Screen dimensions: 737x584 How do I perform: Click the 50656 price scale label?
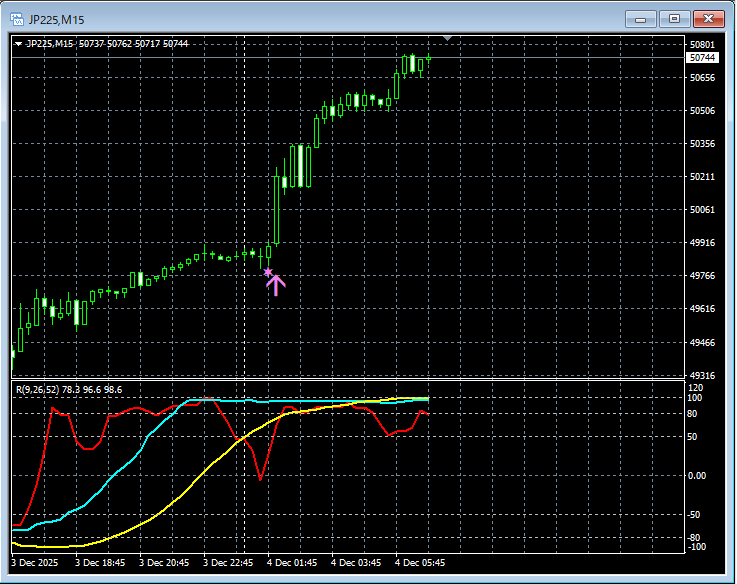point(702,78)
